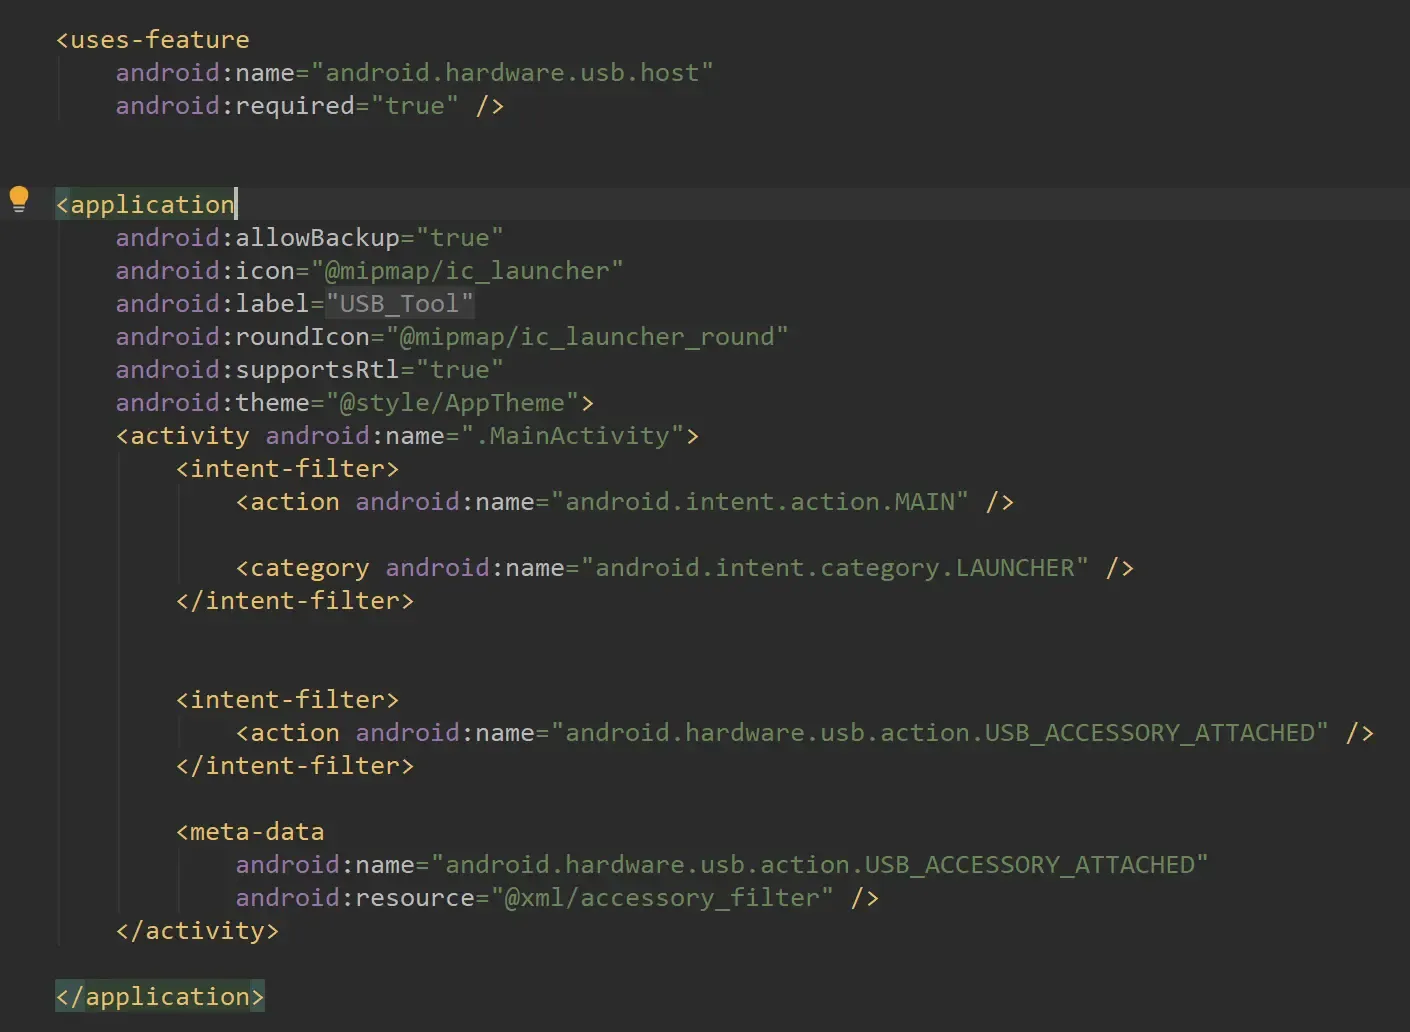
Task: Click the closing application tag
Action: pyautogui.click(x=160, y=997)
